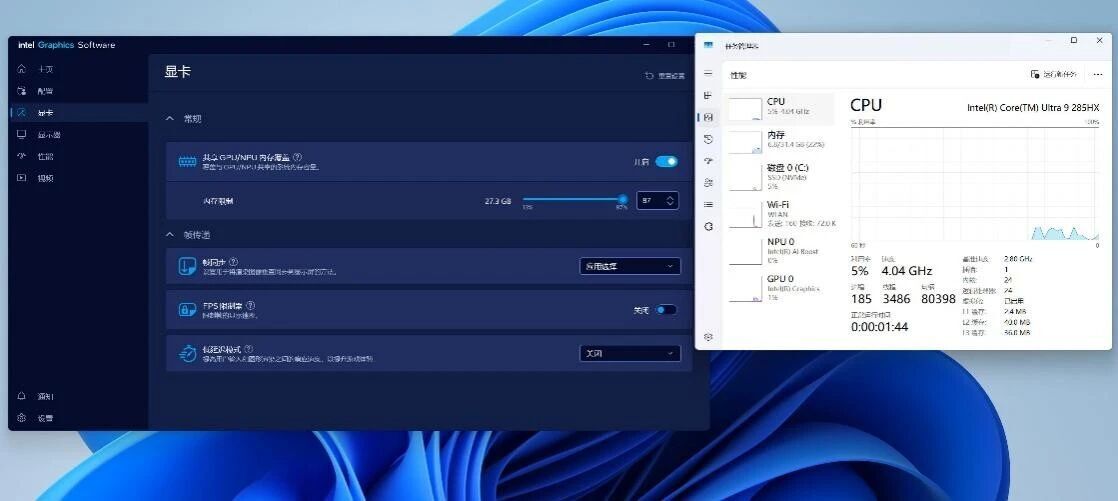Open Processes page icon in Task Manager
The height and width of the screenshot is (501, 1118).
708,95
